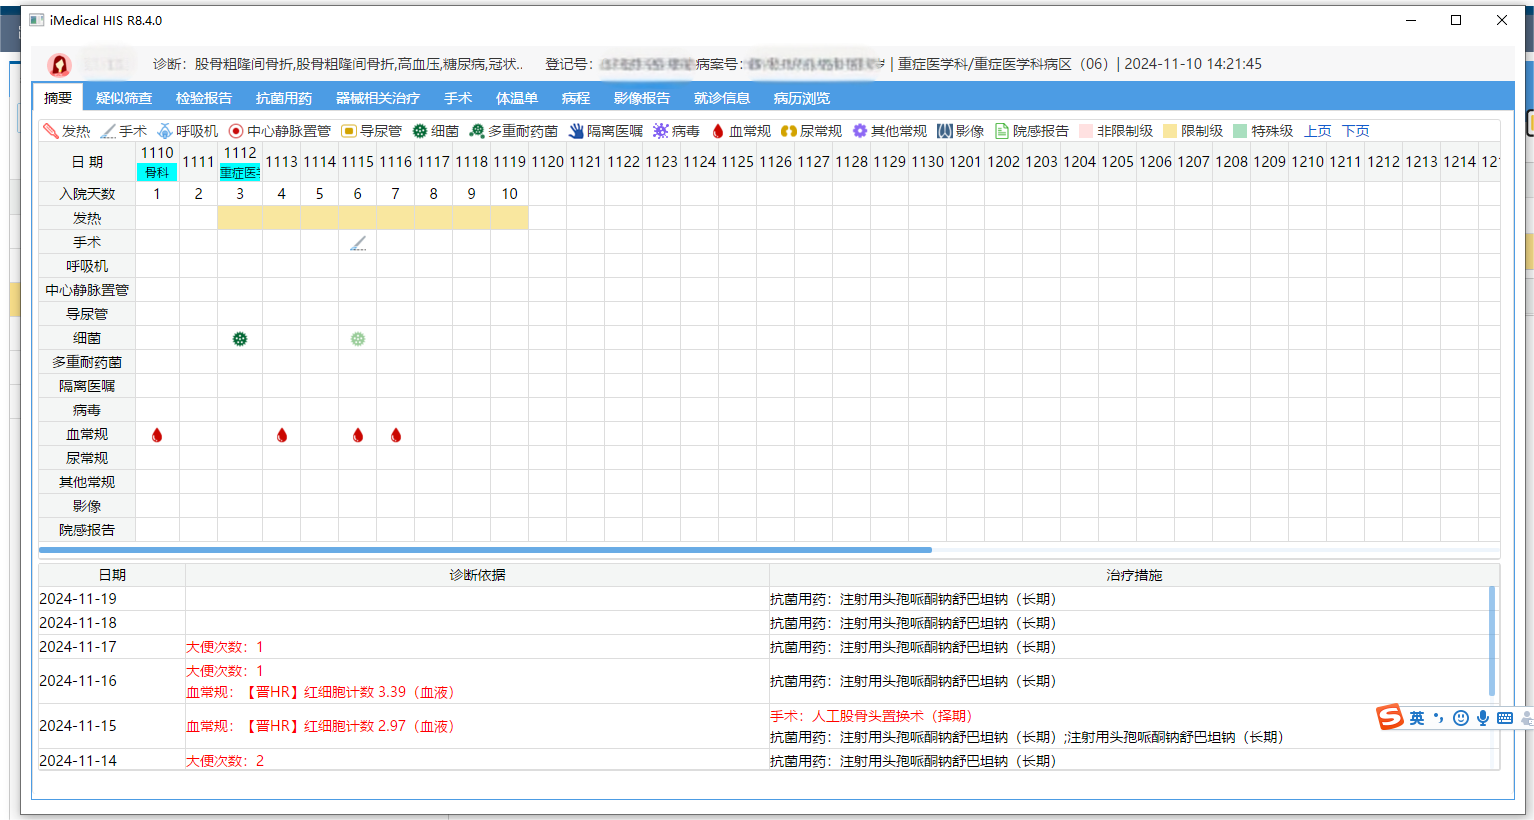Open the 抗菌用药 tab

(284, 98)
